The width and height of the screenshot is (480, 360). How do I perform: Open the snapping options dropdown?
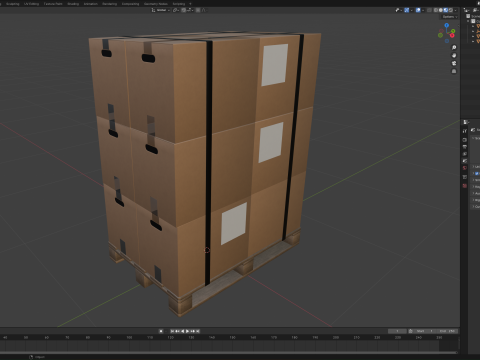coord(190,10)
